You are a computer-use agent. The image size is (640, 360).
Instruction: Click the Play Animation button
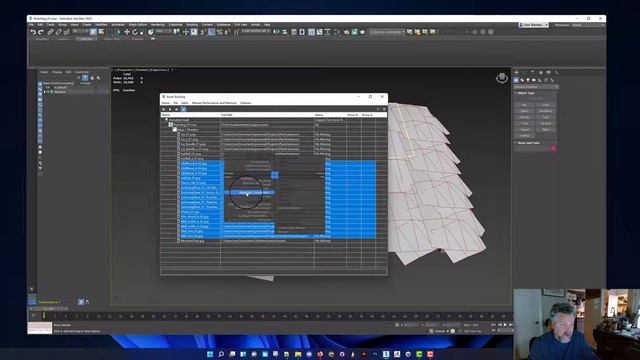[x=505, y=325]
